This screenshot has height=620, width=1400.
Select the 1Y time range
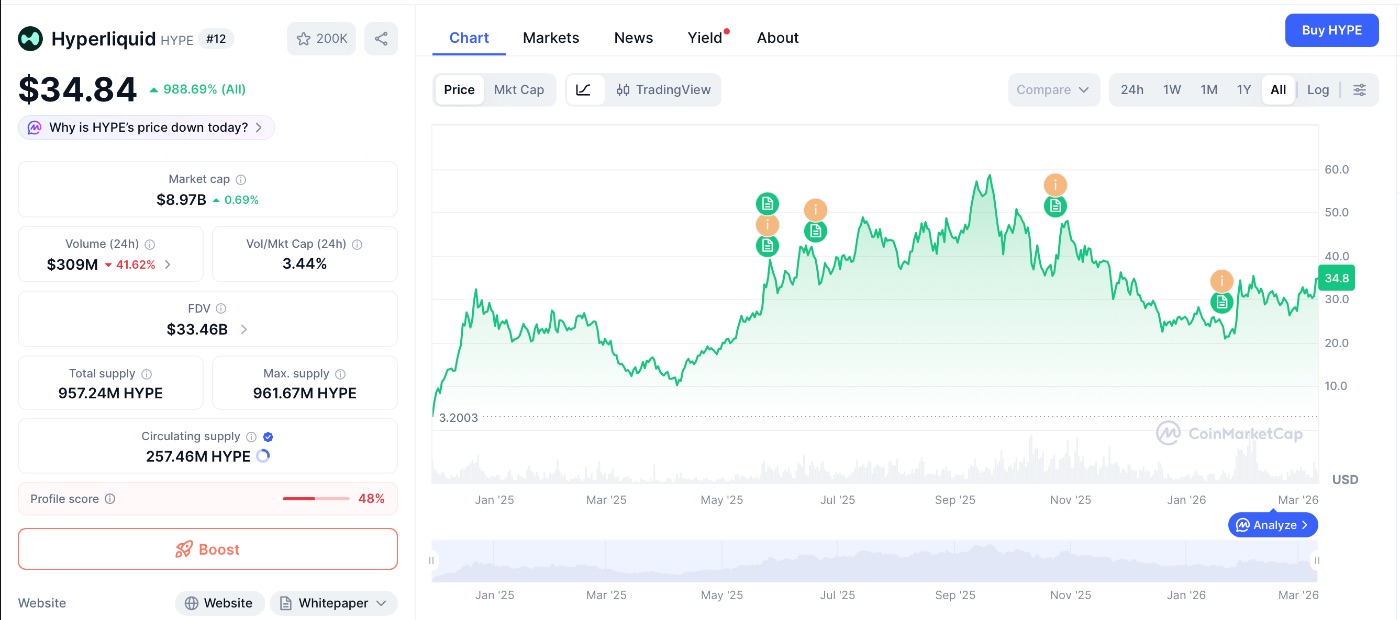point(1244,90)
